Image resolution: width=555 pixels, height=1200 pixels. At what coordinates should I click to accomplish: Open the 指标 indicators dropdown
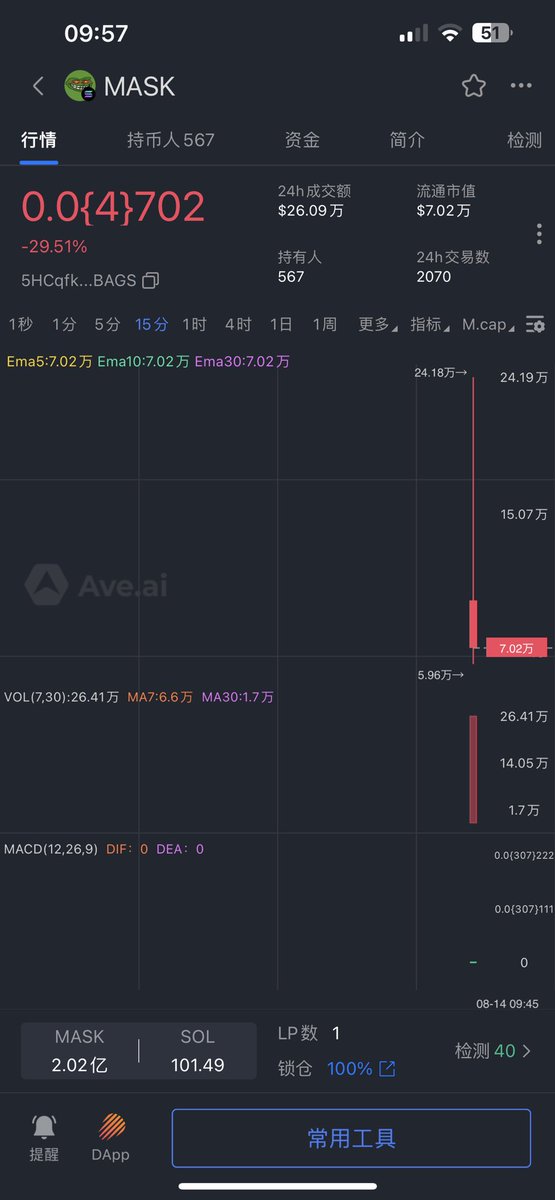[x=429, y=324]
